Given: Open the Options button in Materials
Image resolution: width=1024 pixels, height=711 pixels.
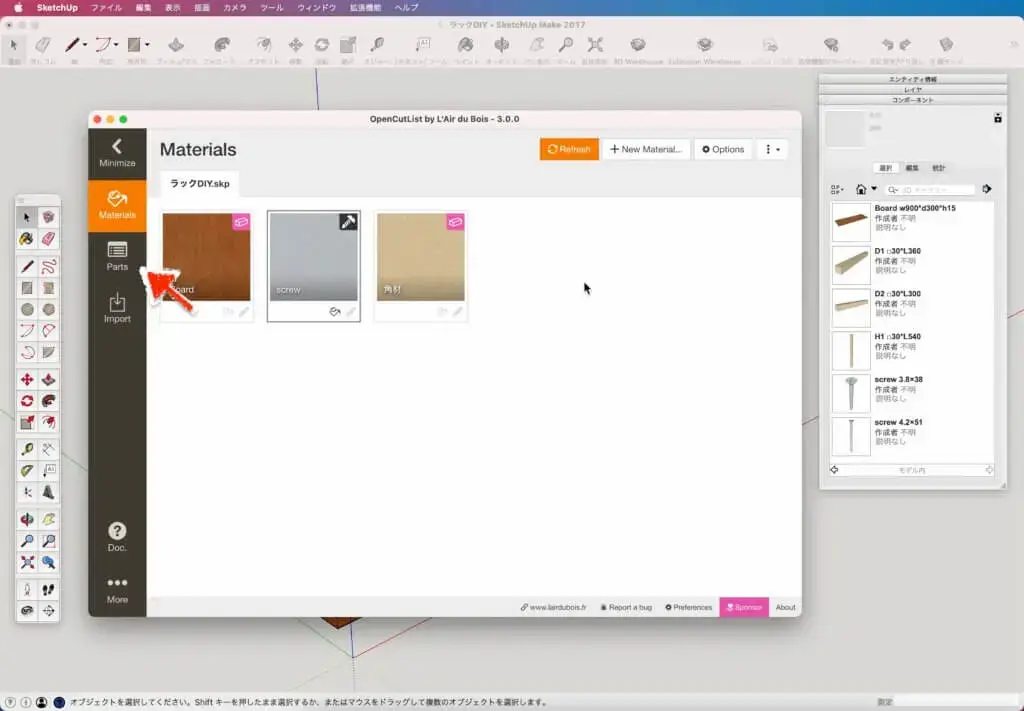Looking at the screenshot, I should [723, 150].
